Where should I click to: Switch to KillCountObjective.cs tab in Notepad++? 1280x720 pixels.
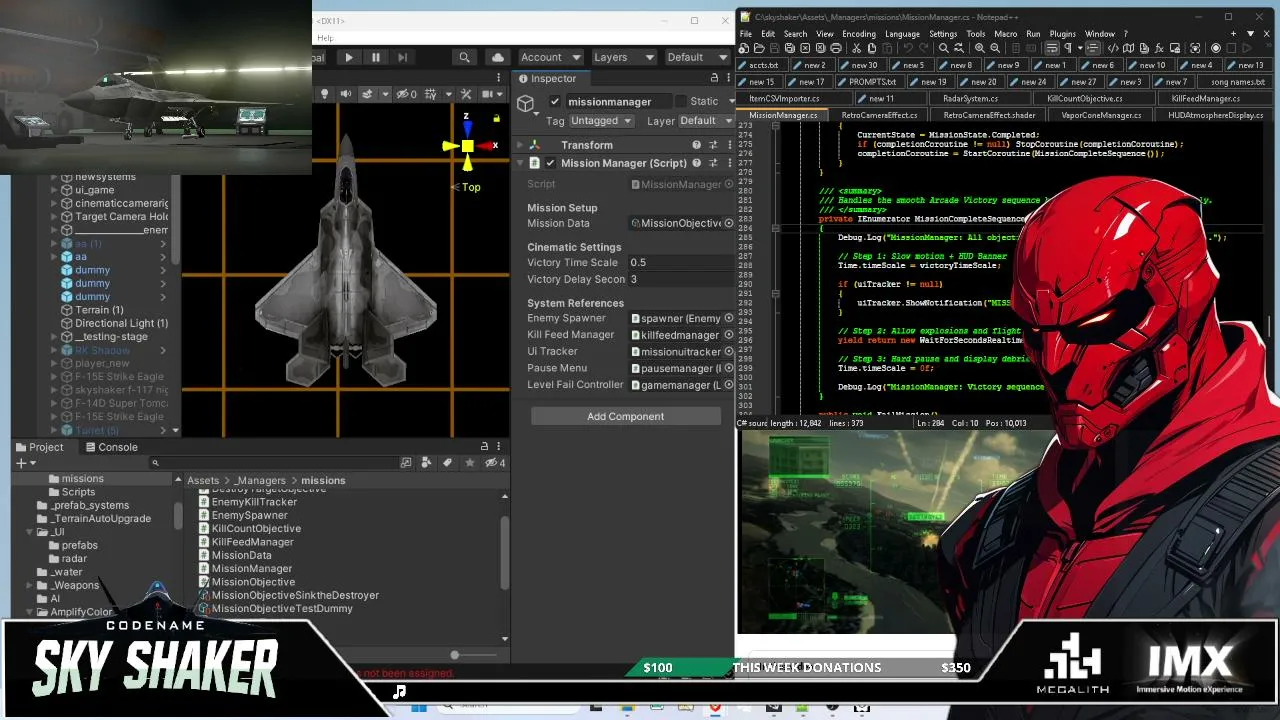(x=1084, y=99)
